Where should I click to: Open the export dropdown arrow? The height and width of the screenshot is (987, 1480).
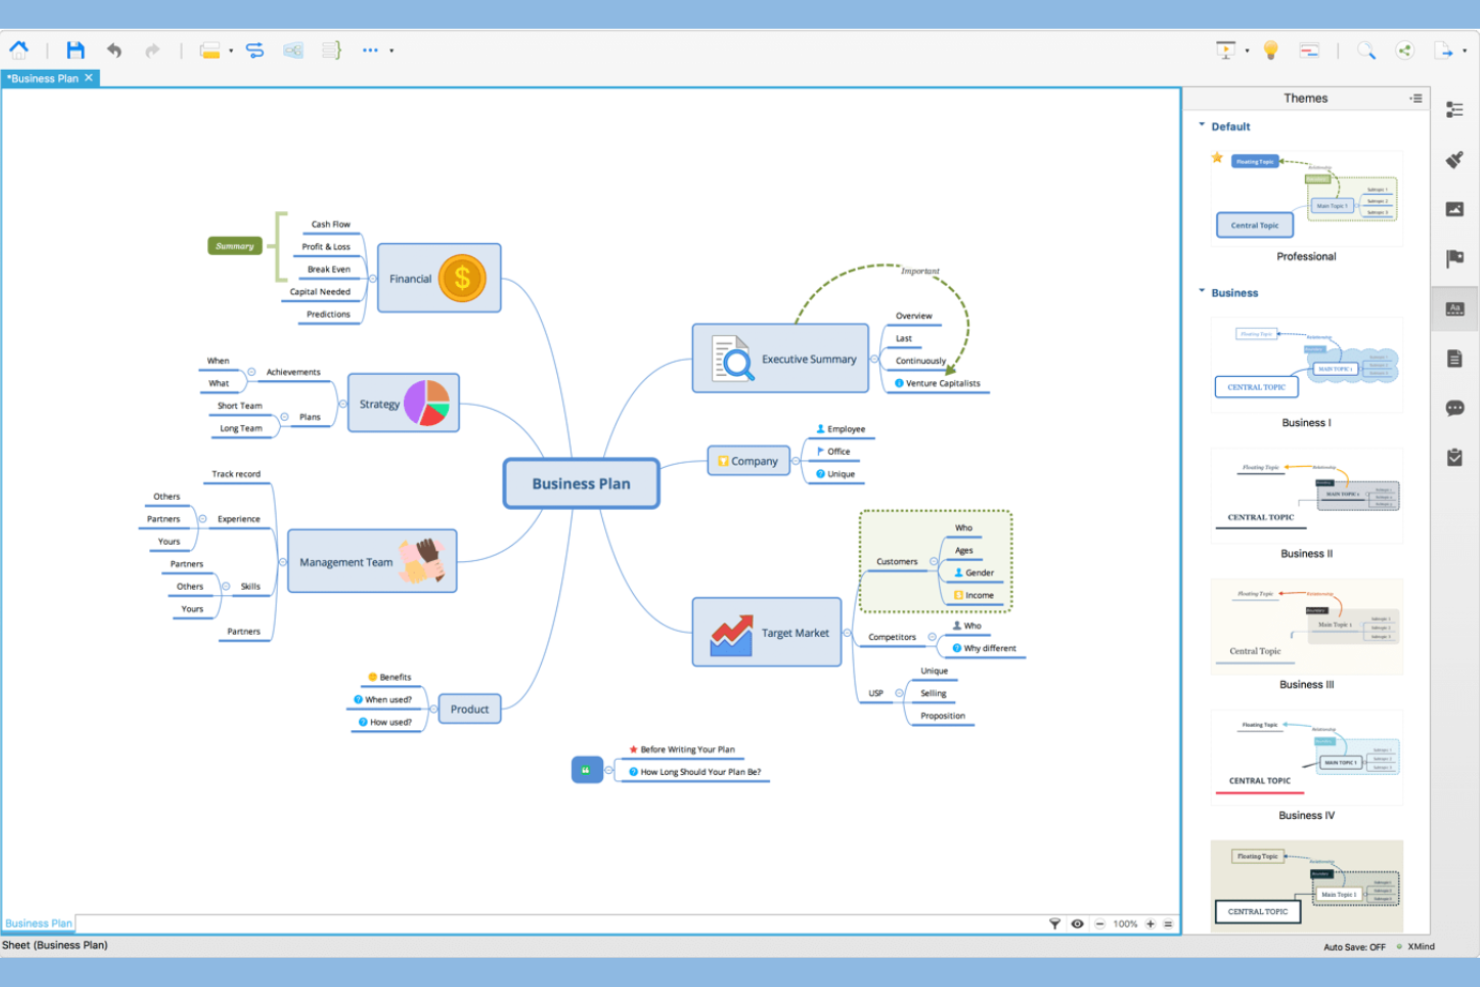click(1464, 50)
